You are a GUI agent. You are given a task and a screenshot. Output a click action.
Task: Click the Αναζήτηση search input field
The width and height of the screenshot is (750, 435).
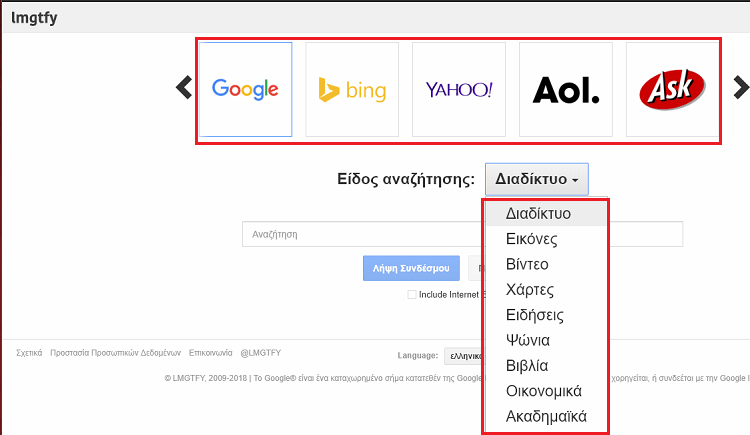coord(364,234)
